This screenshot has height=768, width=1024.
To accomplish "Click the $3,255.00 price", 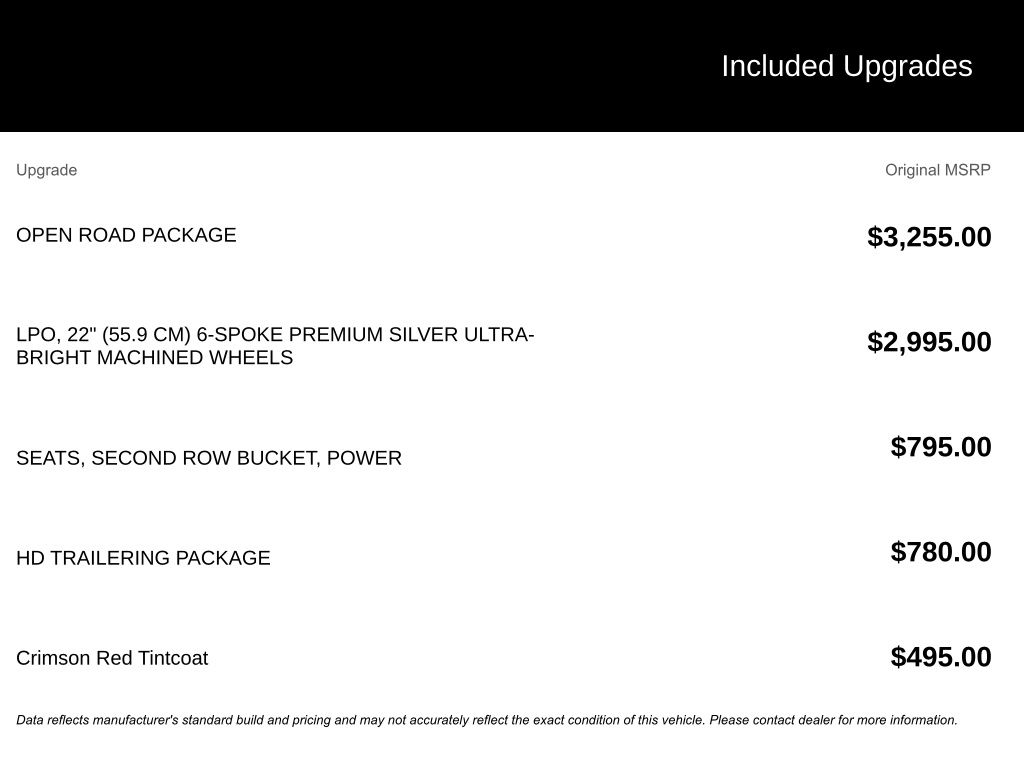I will 929,237.
